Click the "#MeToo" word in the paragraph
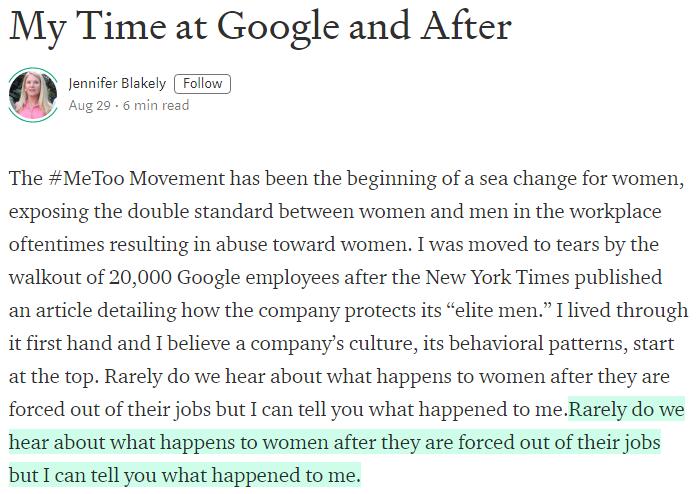 (x=84, y=179)
